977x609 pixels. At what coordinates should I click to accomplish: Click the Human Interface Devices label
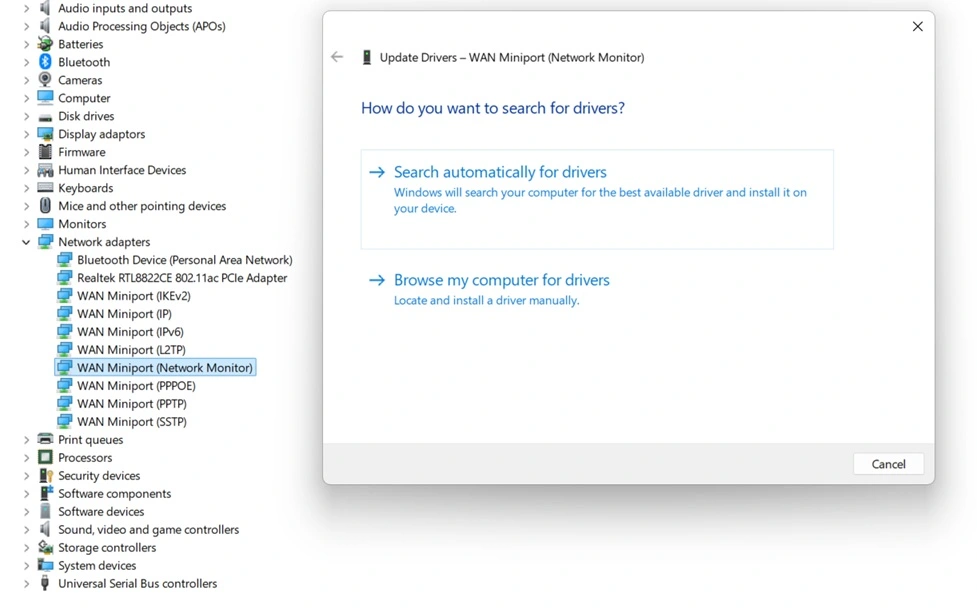click(x=122, y=170)
